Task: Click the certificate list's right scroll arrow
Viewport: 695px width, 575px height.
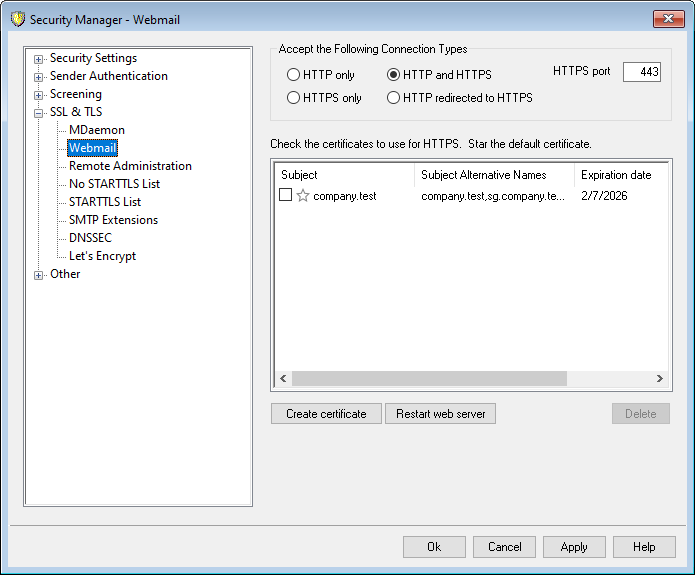Action: point(659,379)
